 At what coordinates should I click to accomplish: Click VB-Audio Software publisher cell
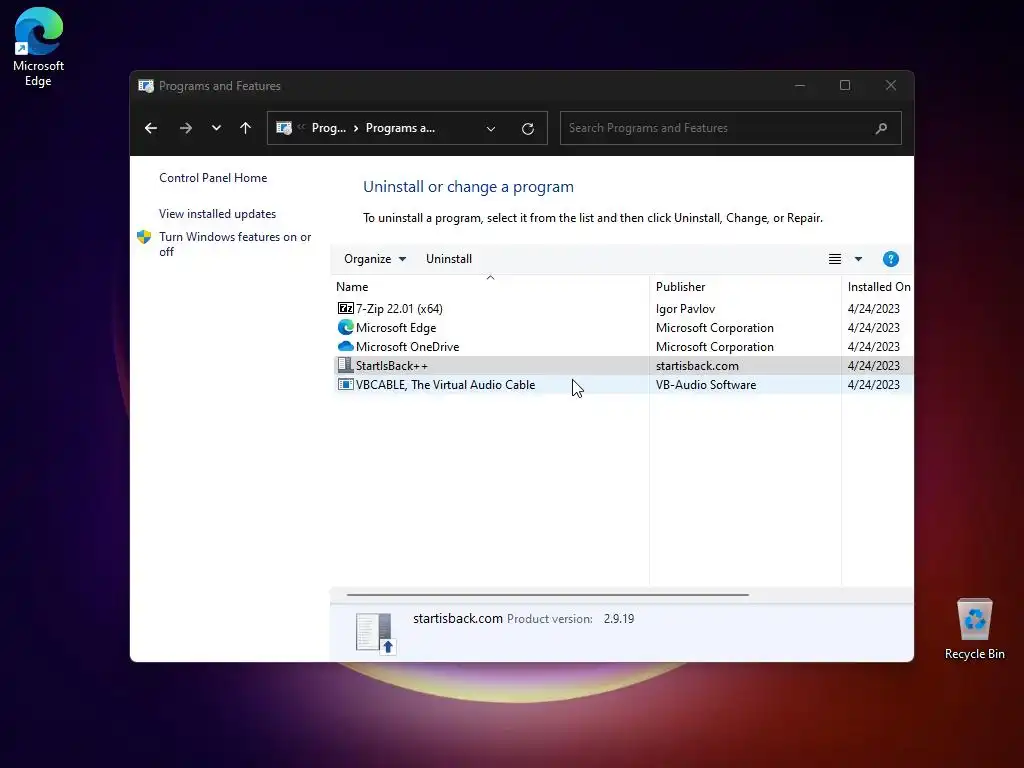706,385
